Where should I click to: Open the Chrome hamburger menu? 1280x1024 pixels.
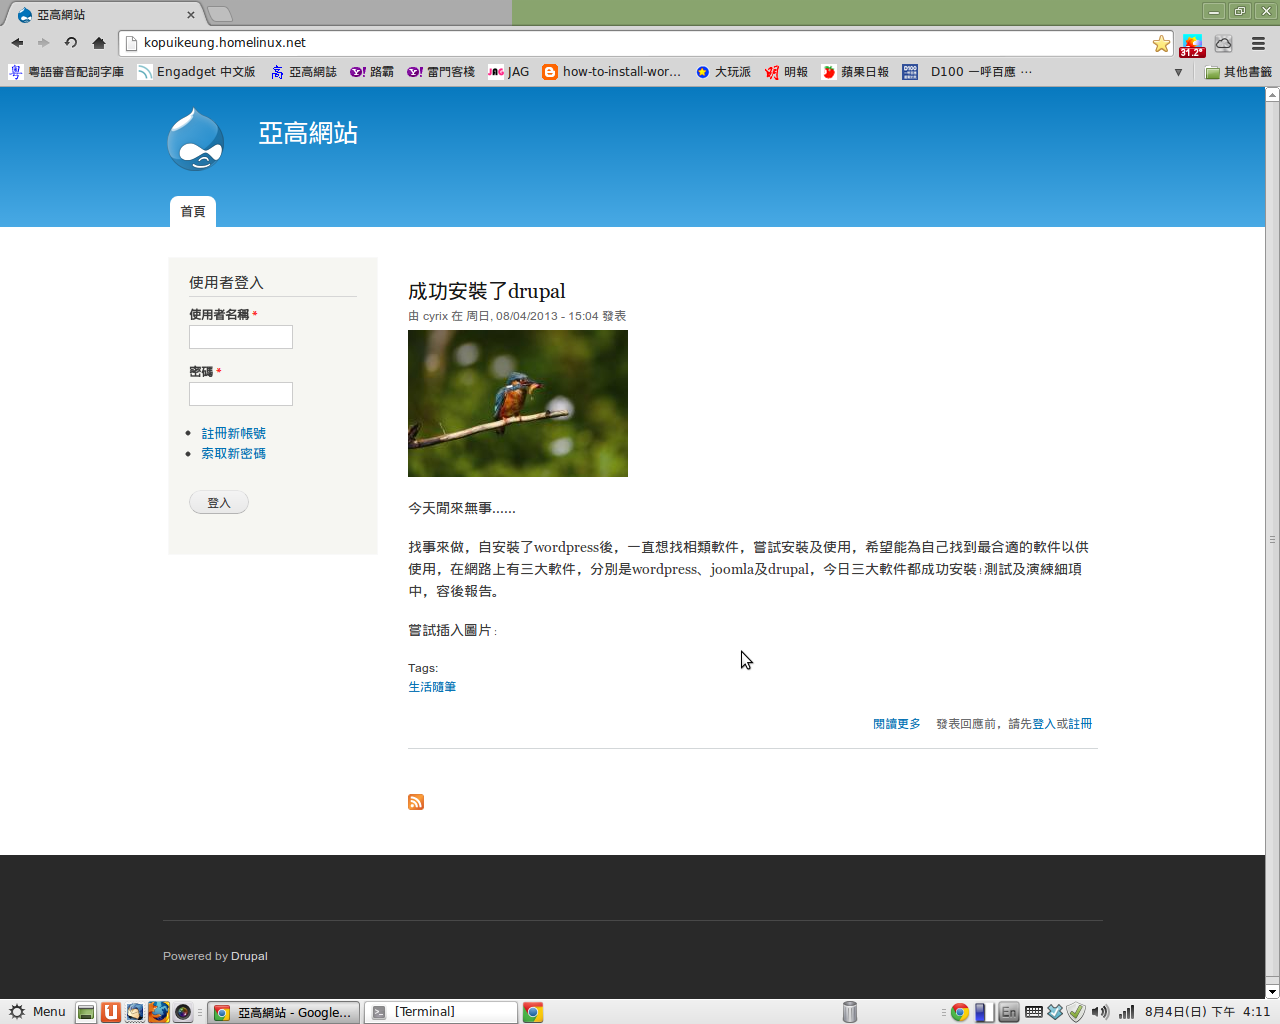tap(1258, 43)
